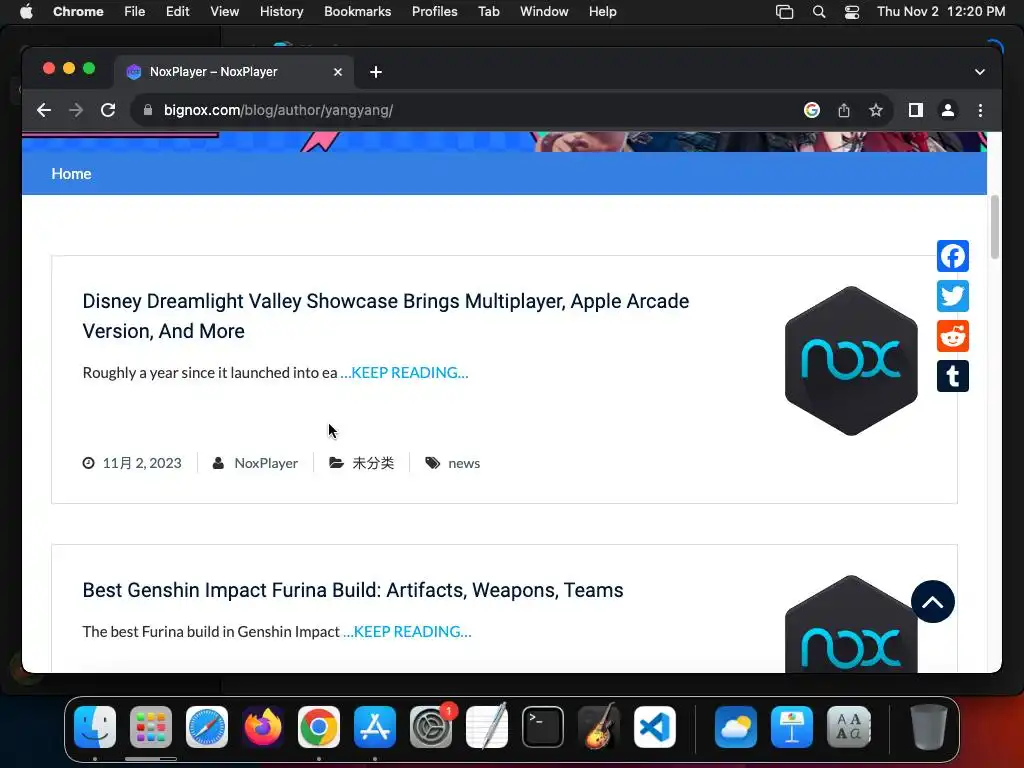This screenshot has height=768, width=1024.
Task: Open the Tab menu
Action: tap(488, 12)
